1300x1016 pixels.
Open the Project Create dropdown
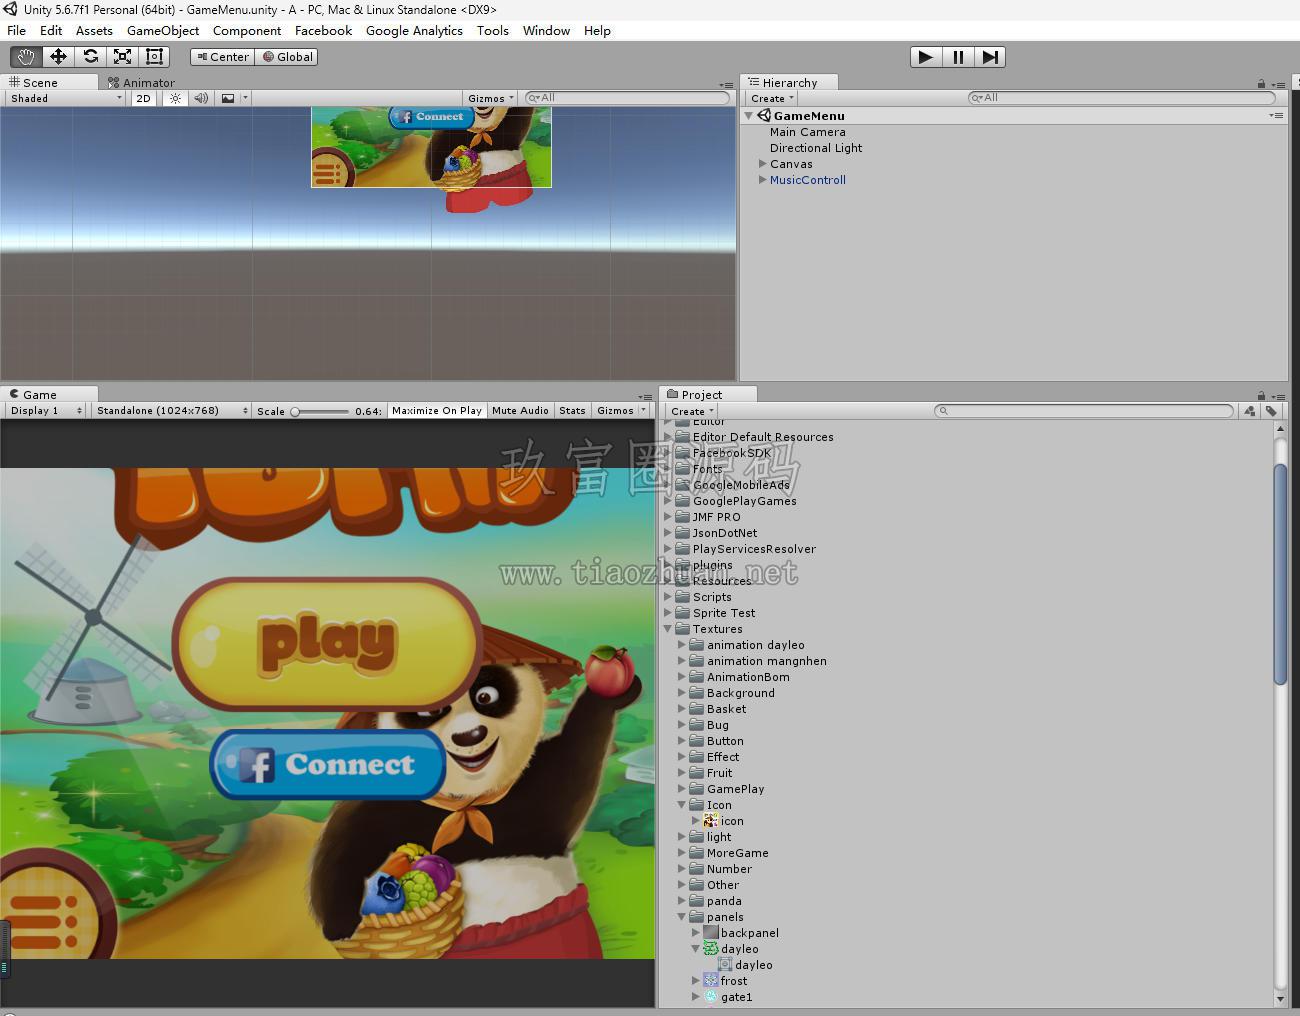[692, 410]
